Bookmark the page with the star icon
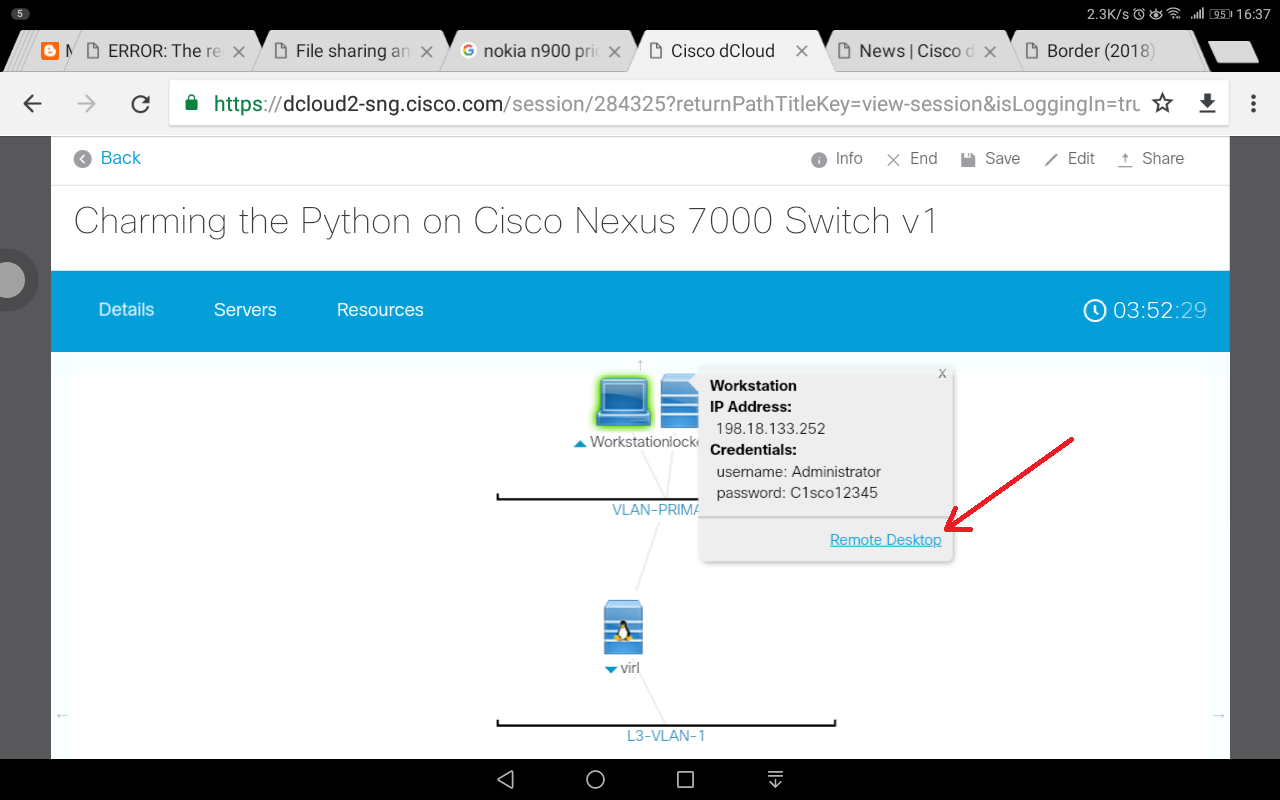1280x800 pixels. (1161, 102)
